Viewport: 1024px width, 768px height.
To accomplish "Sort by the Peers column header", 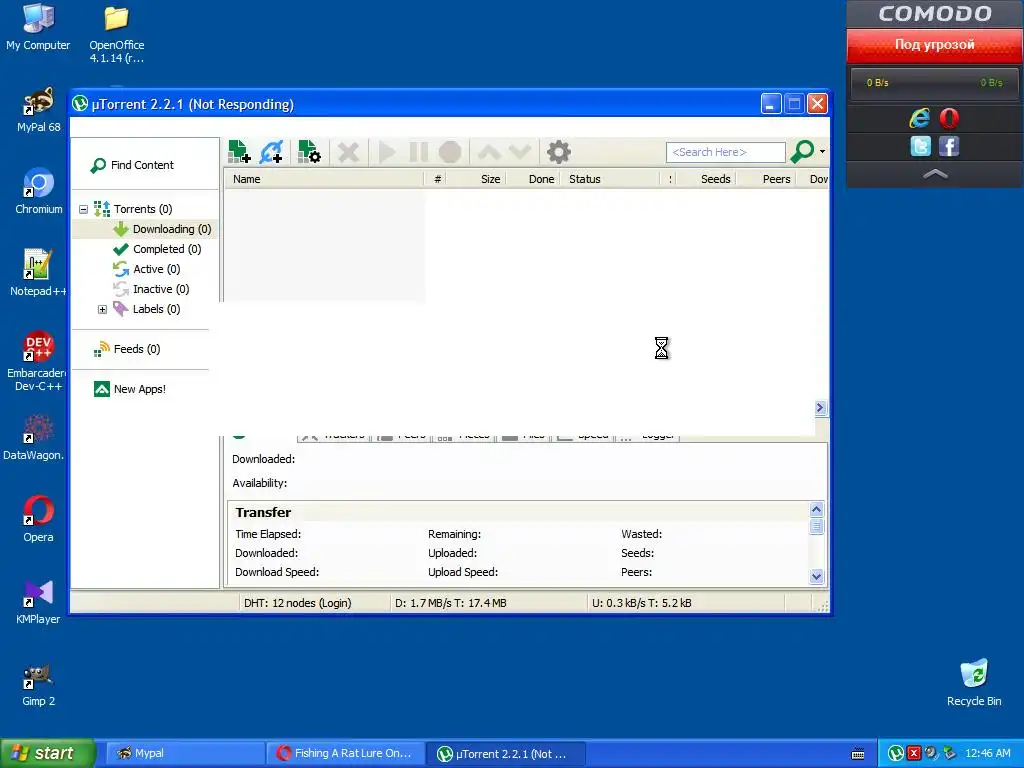I will 766,179.
